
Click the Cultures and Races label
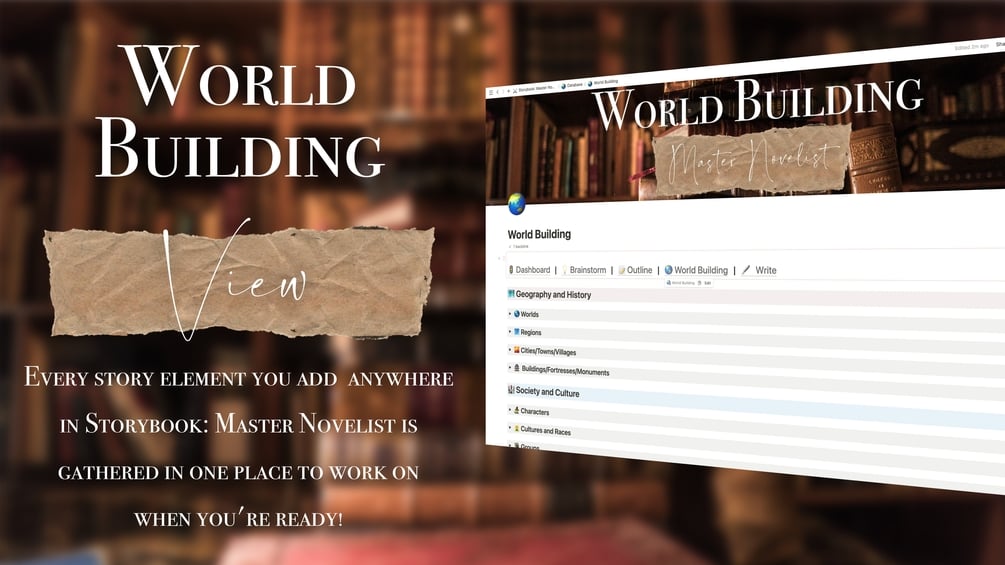[545, 430]
